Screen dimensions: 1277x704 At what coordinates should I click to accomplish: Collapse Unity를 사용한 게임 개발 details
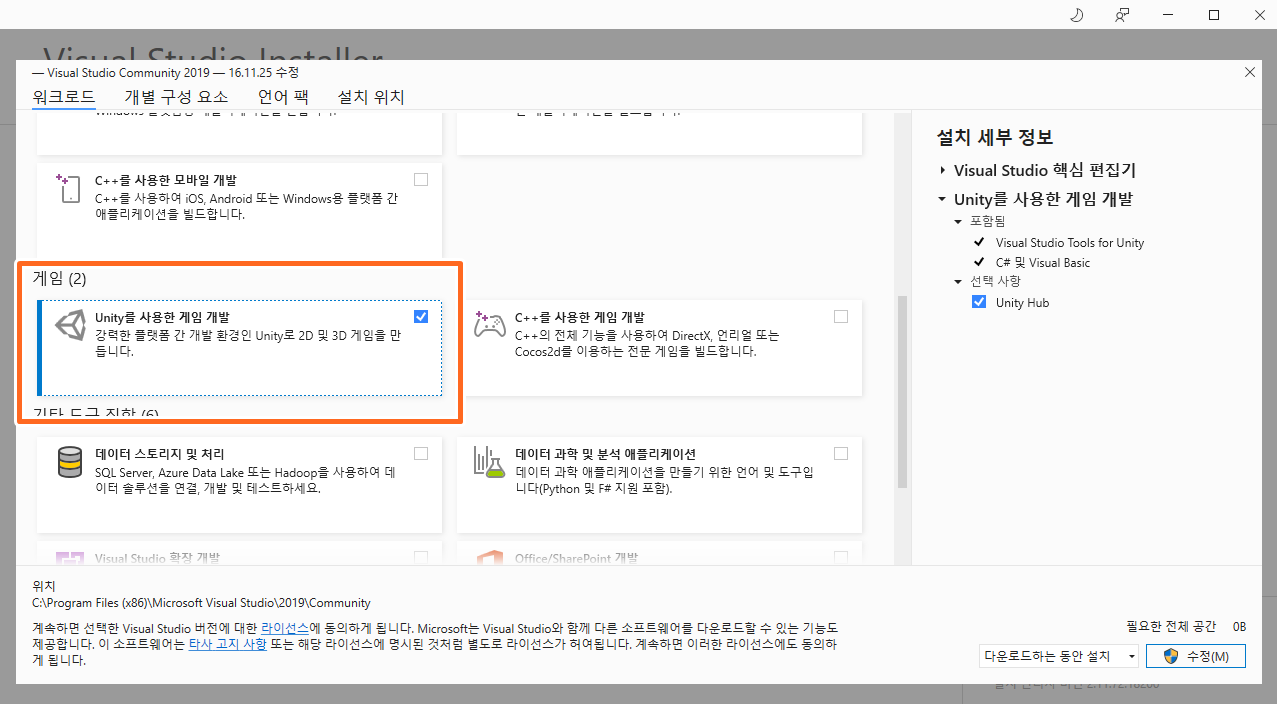click(942, 199)
